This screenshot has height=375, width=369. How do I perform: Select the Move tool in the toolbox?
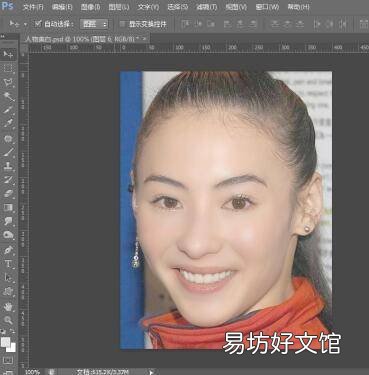(8, 54)
